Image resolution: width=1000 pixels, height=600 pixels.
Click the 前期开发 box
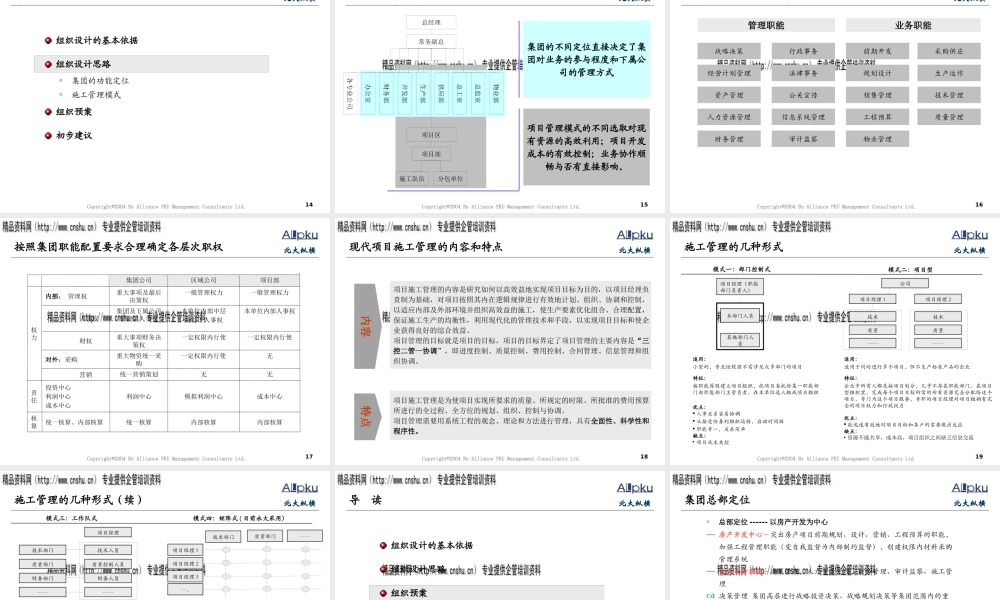pos(877,51)
